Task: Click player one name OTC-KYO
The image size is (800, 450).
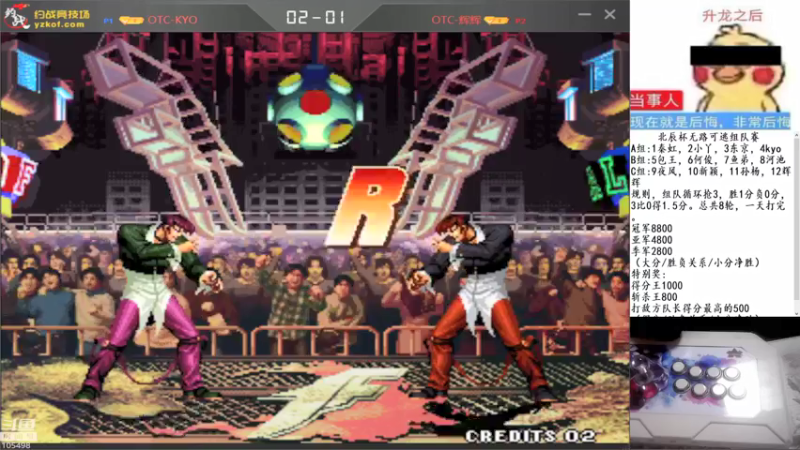Action: pyautogui.click(x=172, y=20)
